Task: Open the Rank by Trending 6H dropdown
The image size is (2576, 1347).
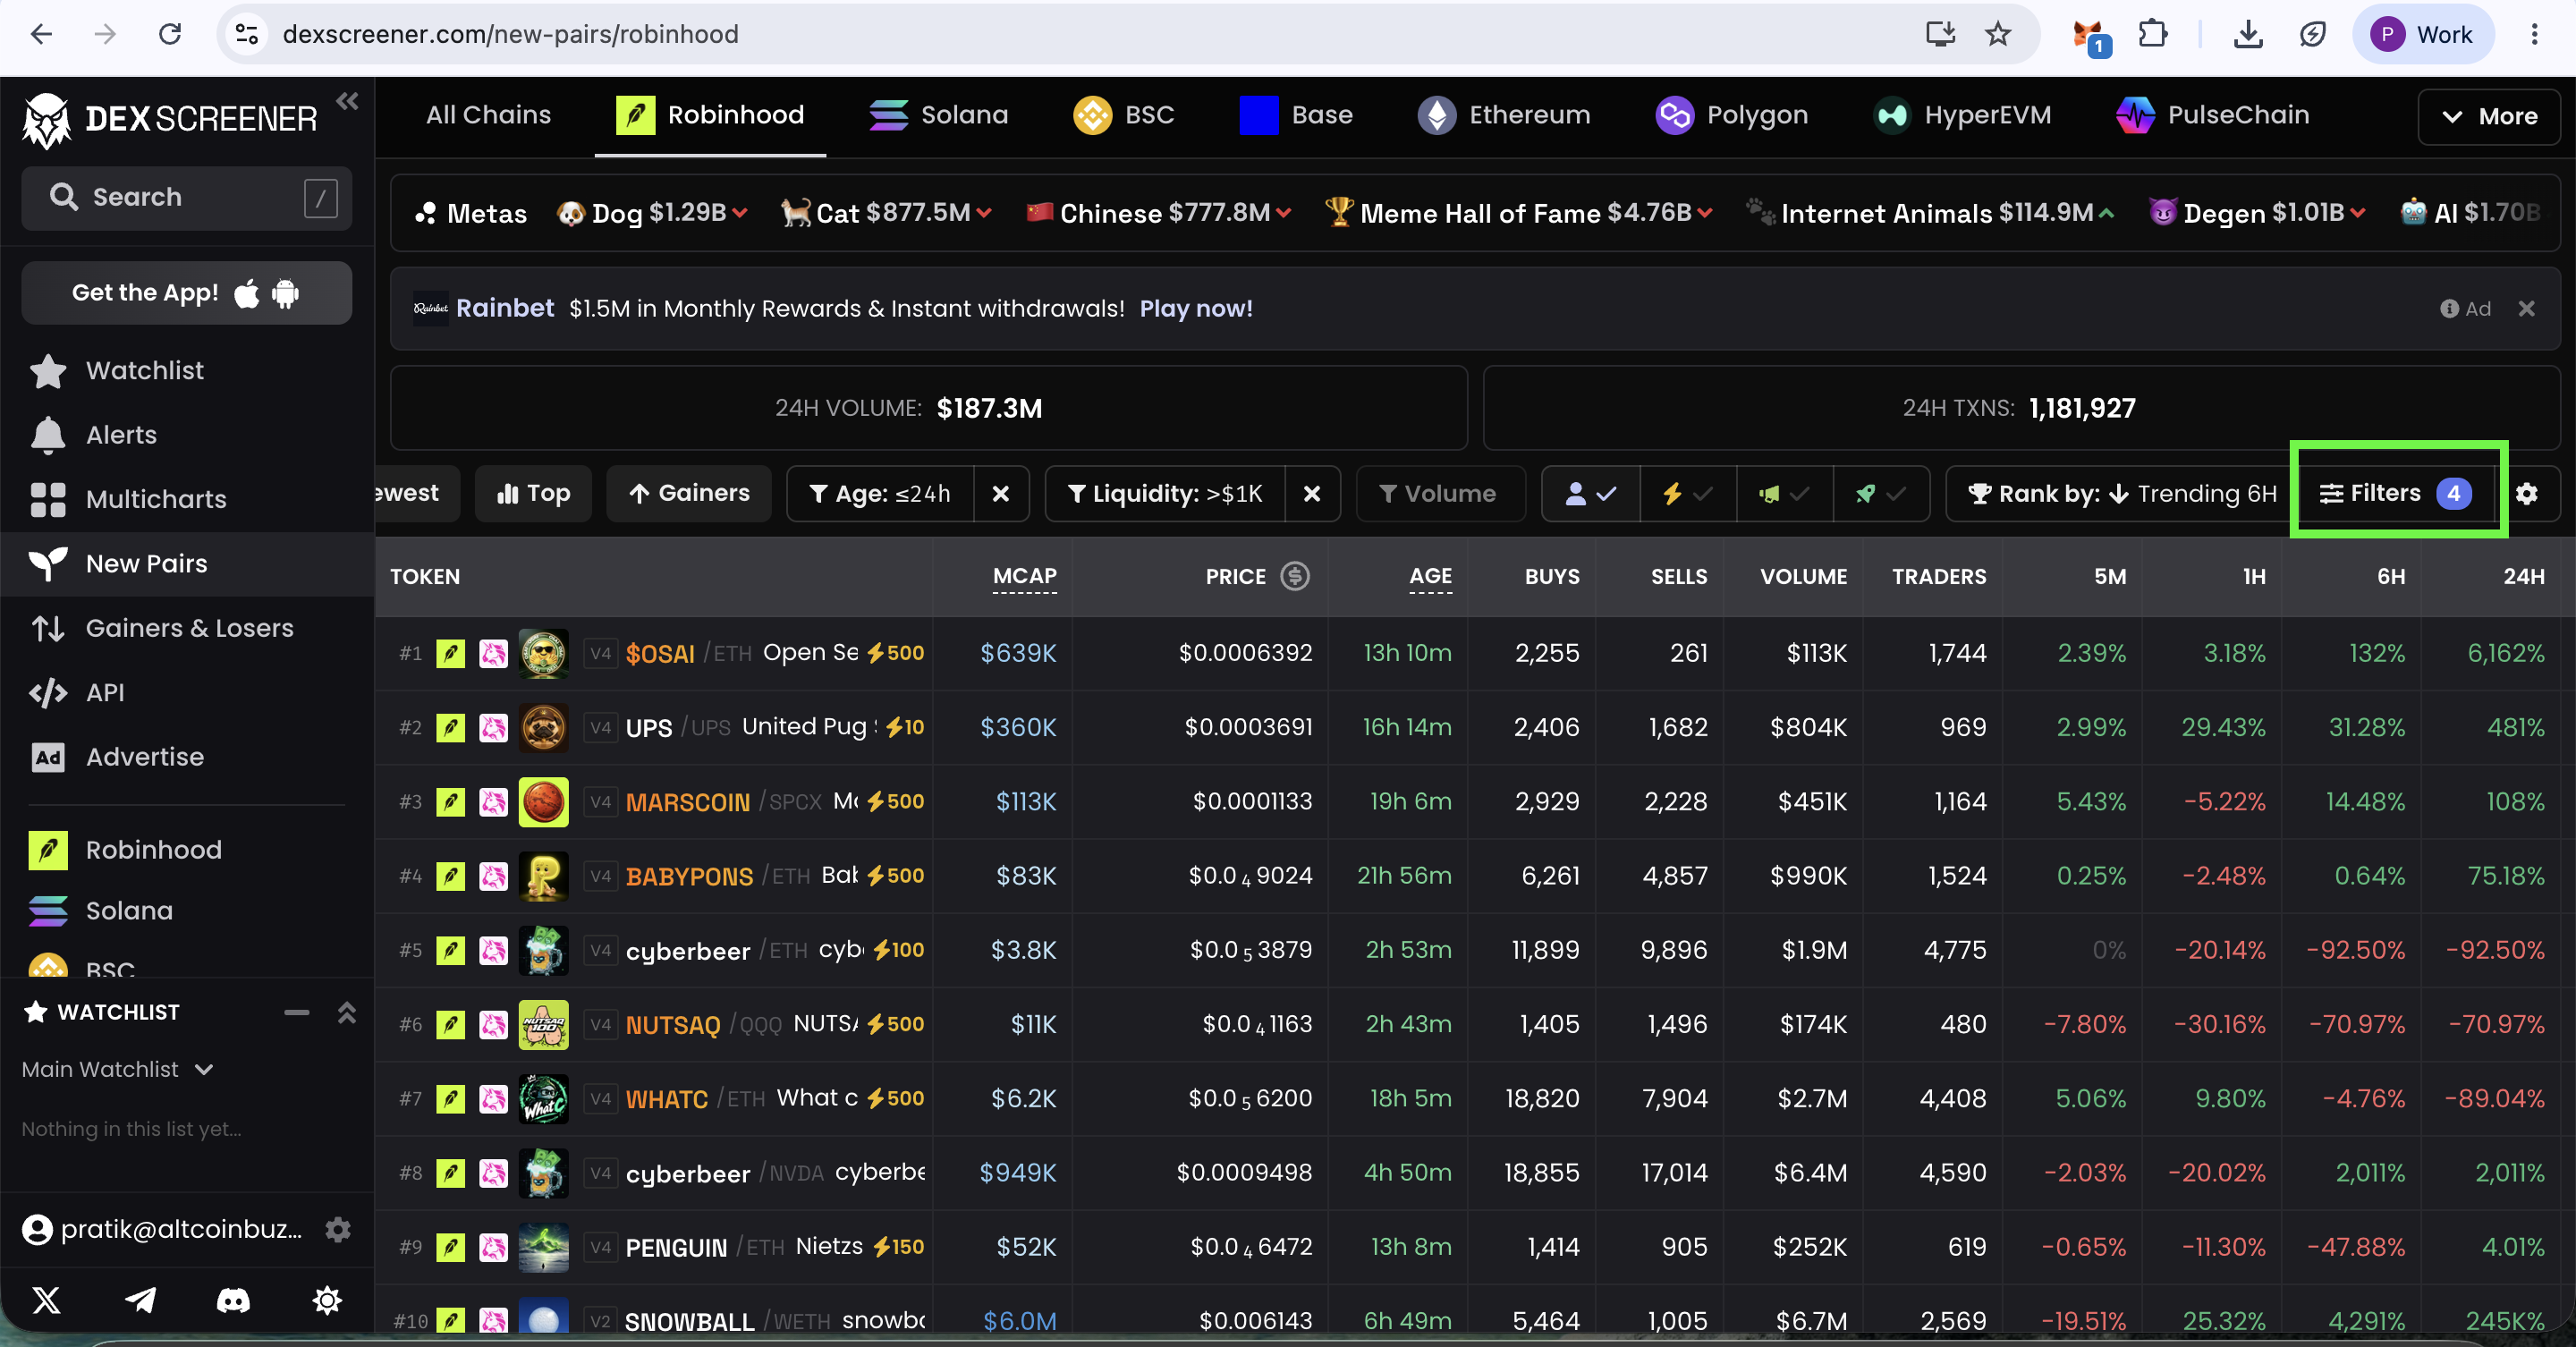Action: coord(2122,493)
